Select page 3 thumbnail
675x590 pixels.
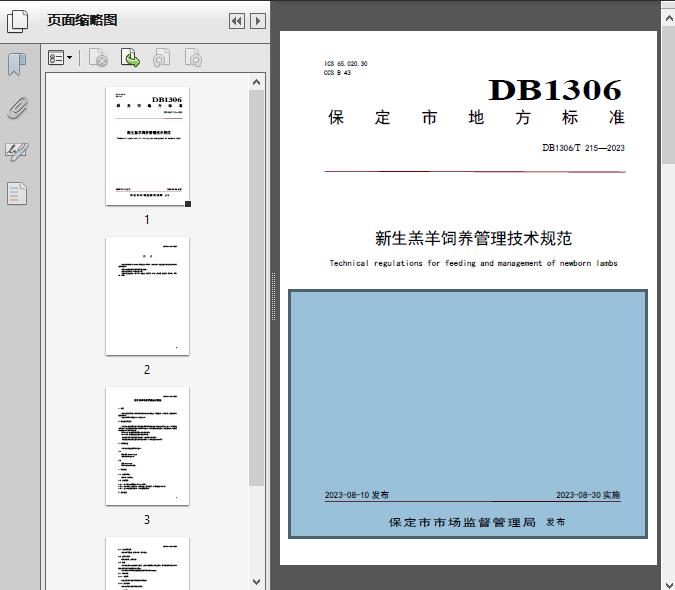point(147,446)
